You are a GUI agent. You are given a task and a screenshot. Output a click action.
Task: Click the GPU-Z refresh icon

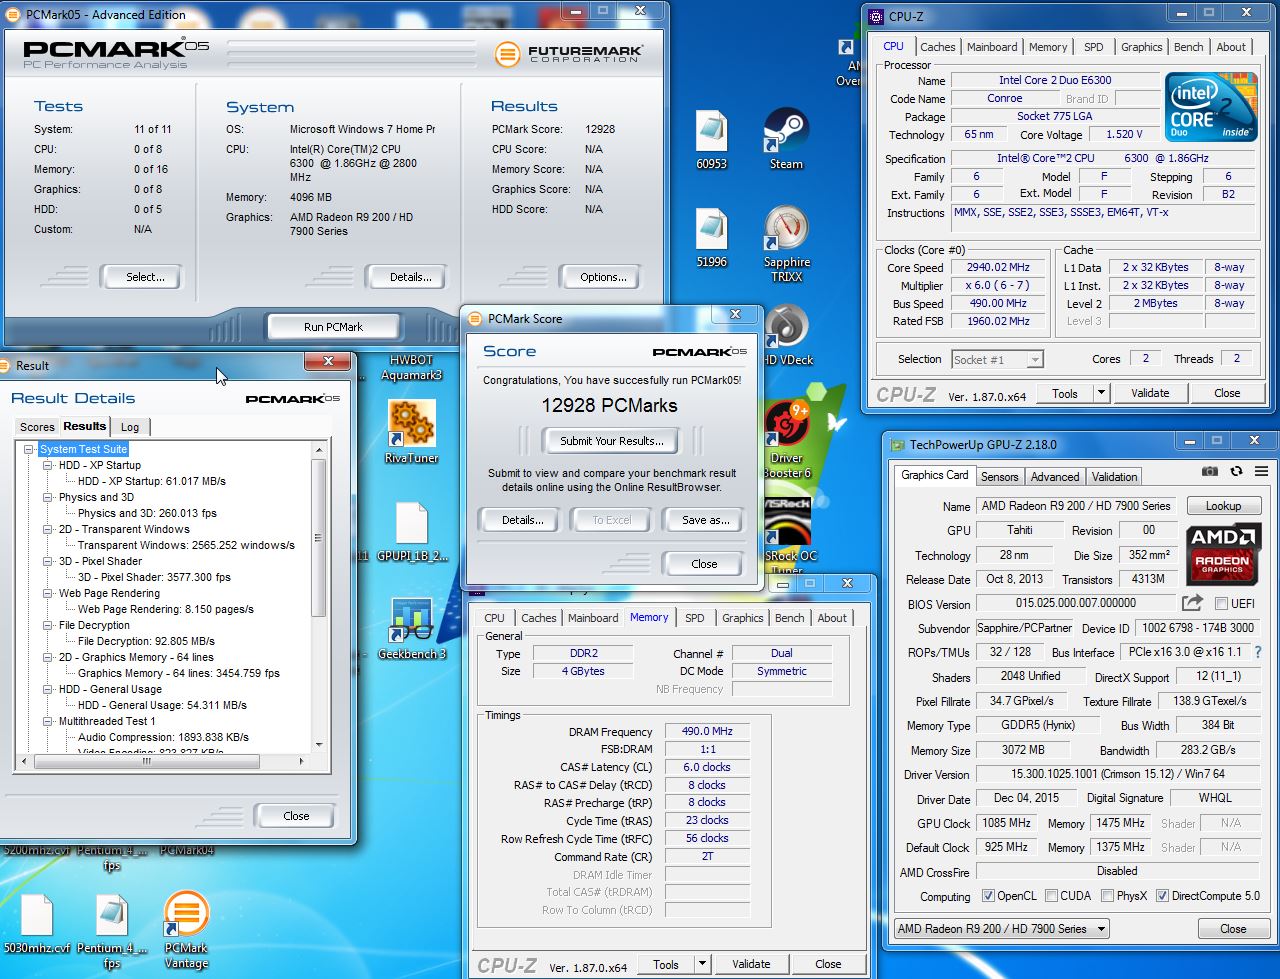pos(1236,471)
